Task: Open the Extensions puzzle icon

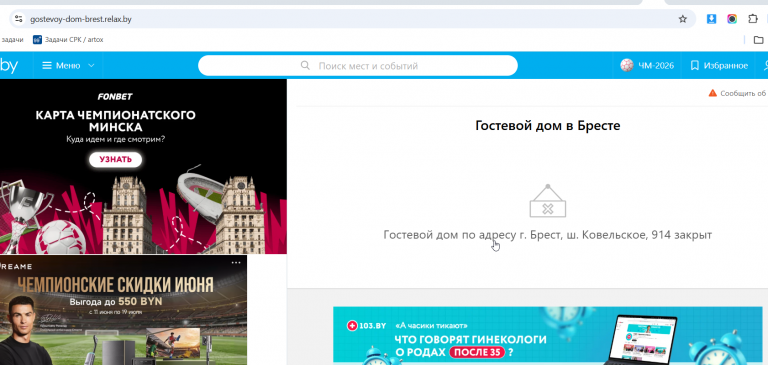Action: click(x=753, y=19)
